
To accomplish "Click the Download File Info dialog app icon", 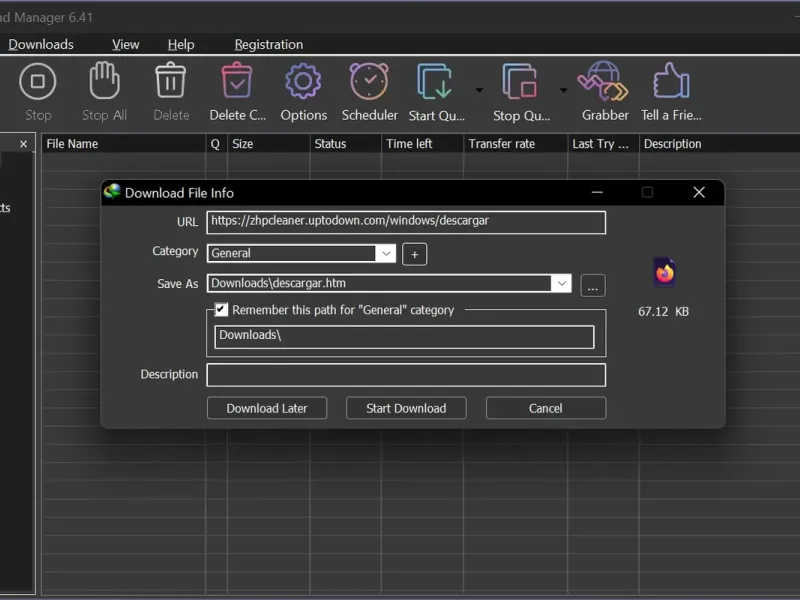I will [112, 192].
